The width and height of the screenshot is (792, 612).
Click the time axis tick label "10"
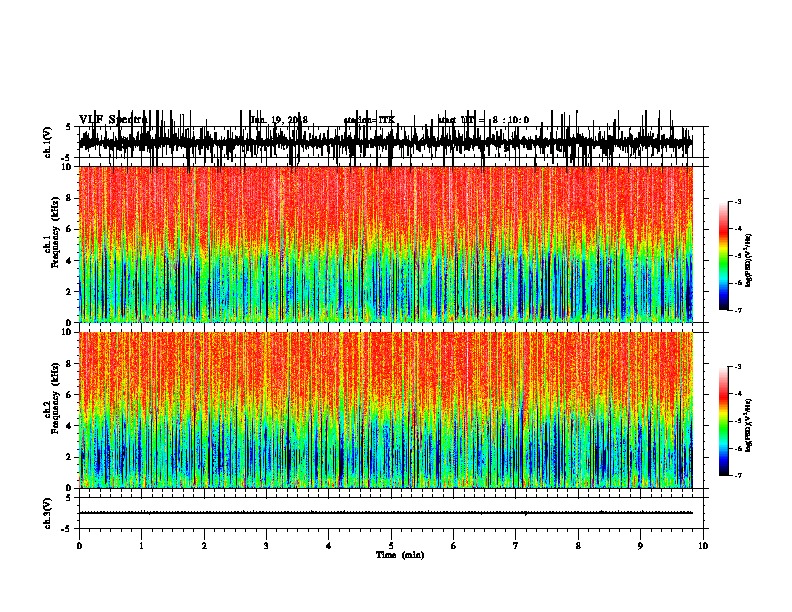click(x=703, y=546)
